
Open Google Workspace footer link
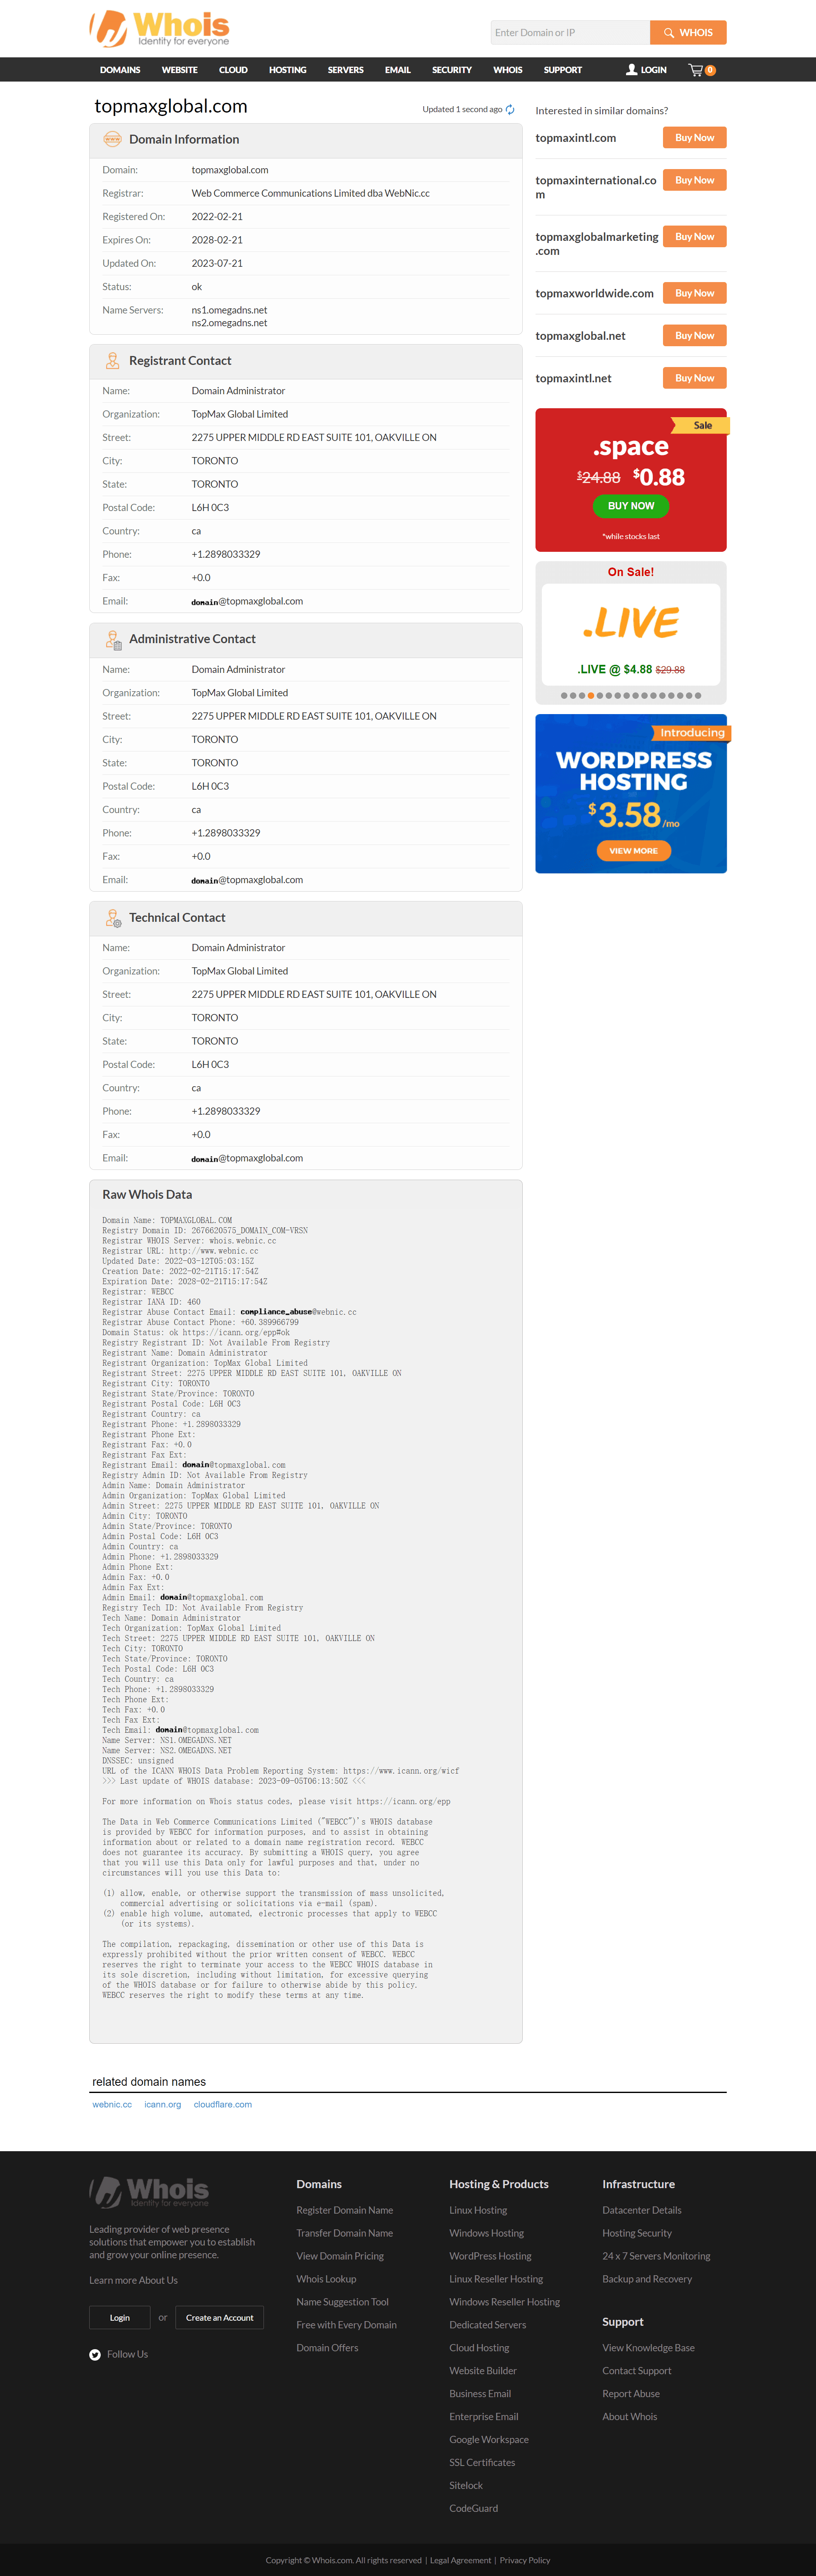coord(489,2440)
